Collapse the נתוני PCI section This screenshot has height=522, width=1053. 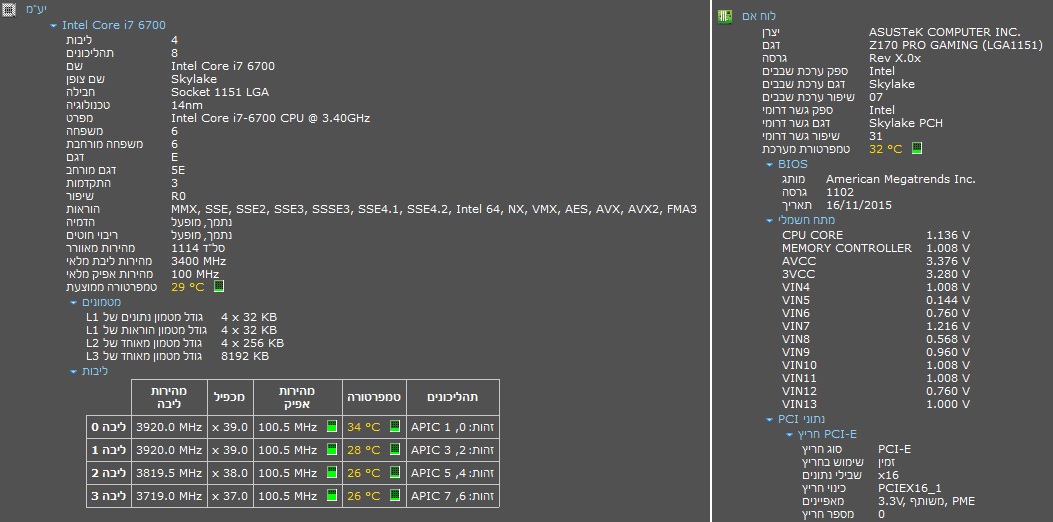tap(770, 420)
